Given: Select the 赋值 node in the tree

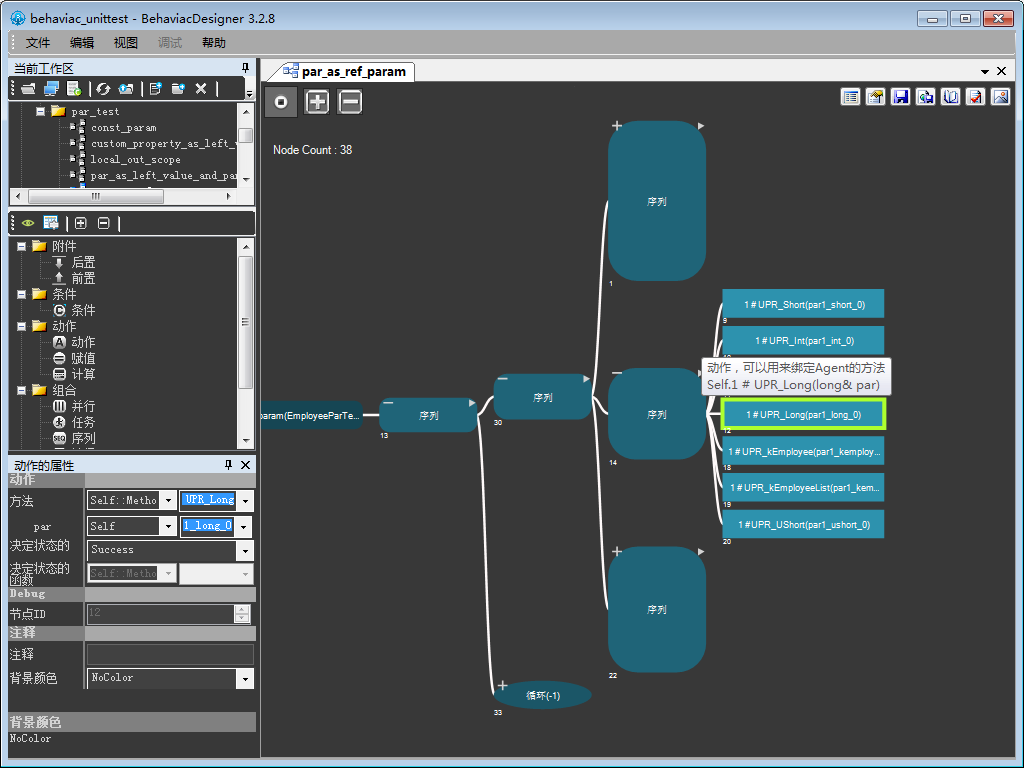Looking at the screenshot, I should pos(83,358).
